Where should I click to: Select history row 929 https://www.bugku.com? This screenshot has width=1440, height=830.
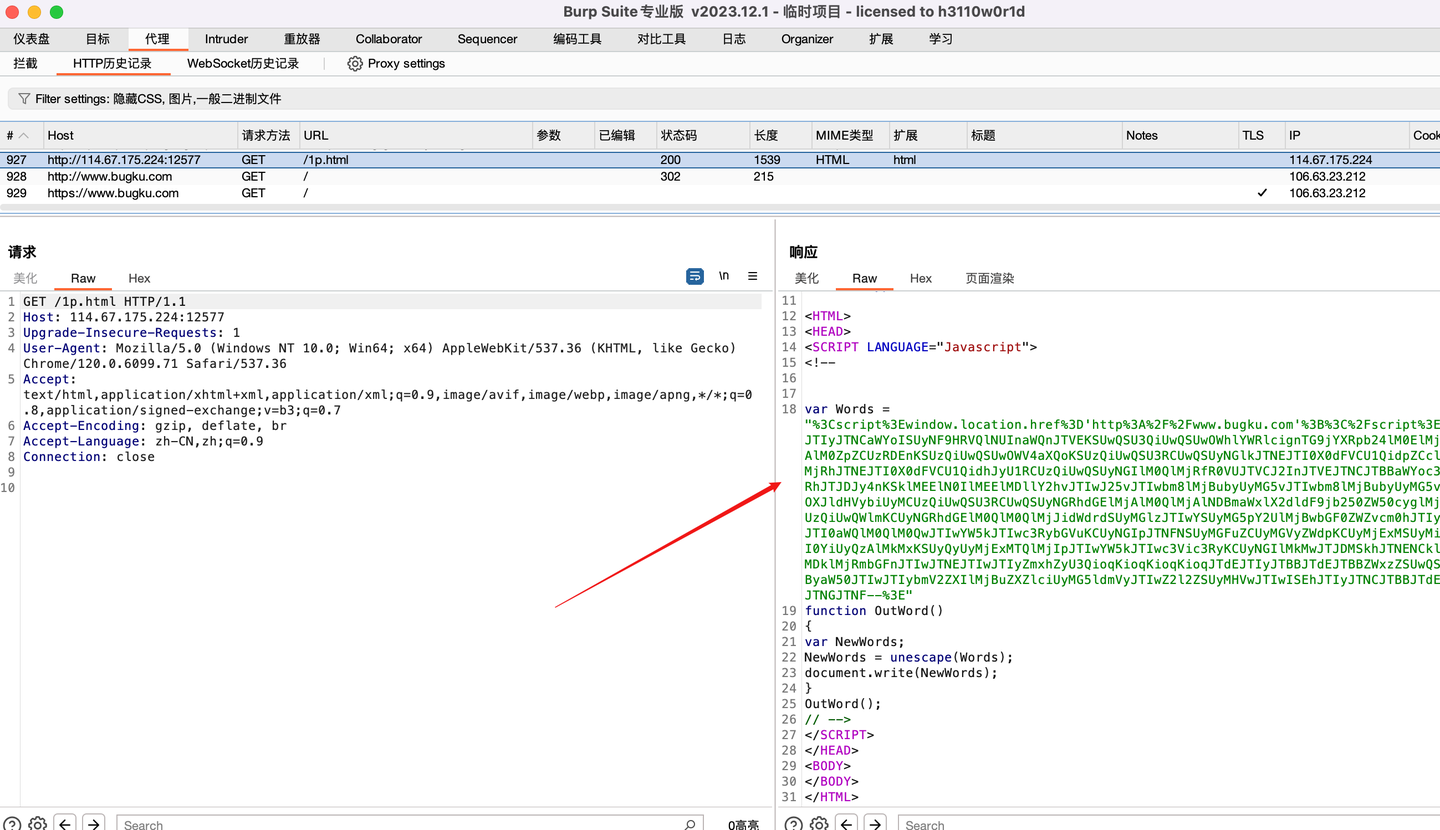720,193
